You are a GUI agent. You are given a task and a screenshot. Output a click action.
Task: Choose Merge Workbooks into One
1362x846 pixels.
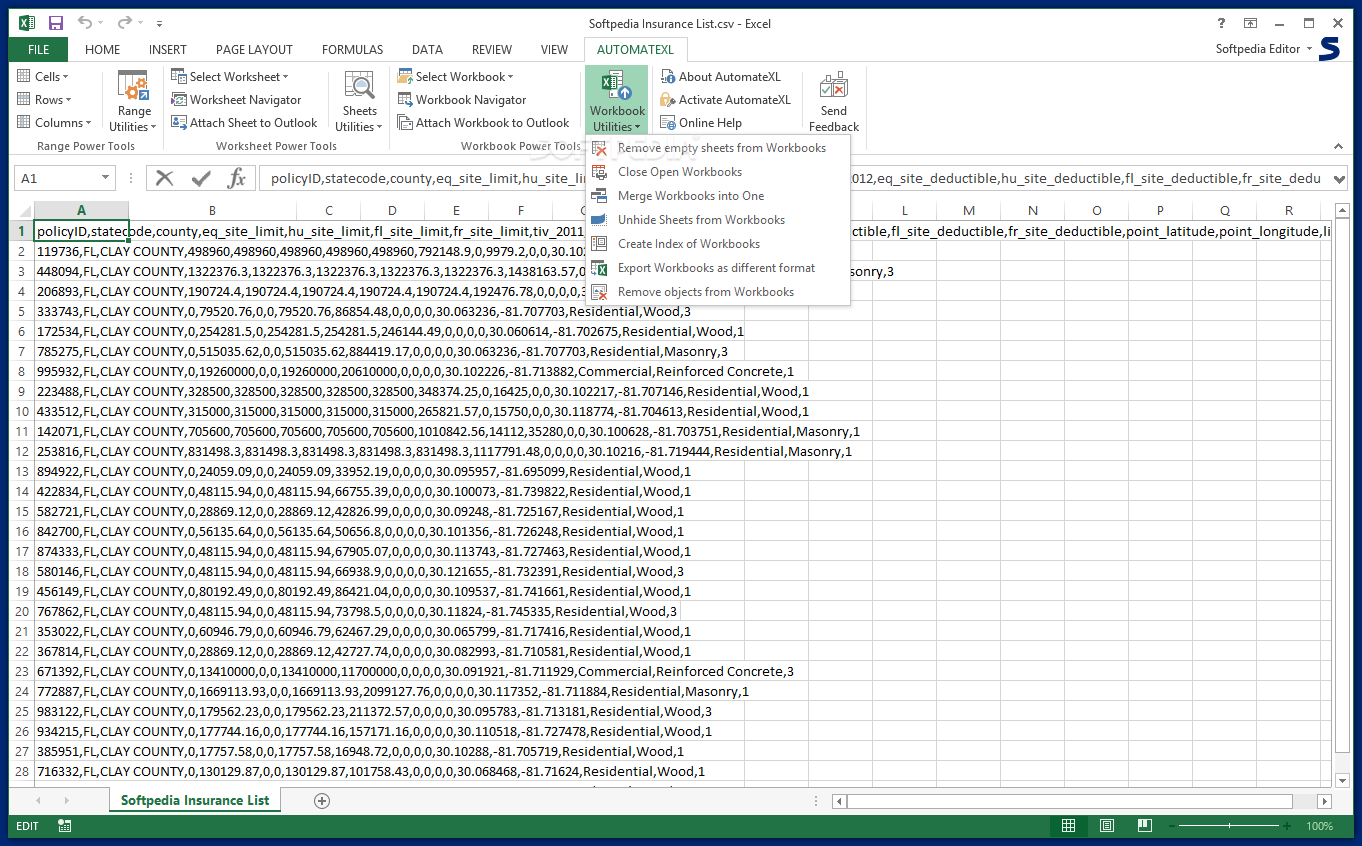717,196
